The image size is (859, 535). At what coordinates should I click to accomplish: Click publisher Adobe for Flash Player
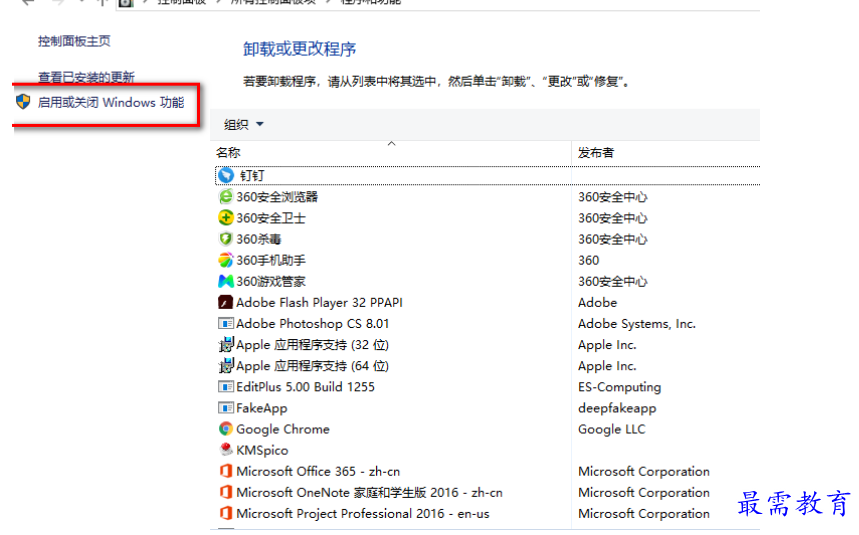pos(597,302)
